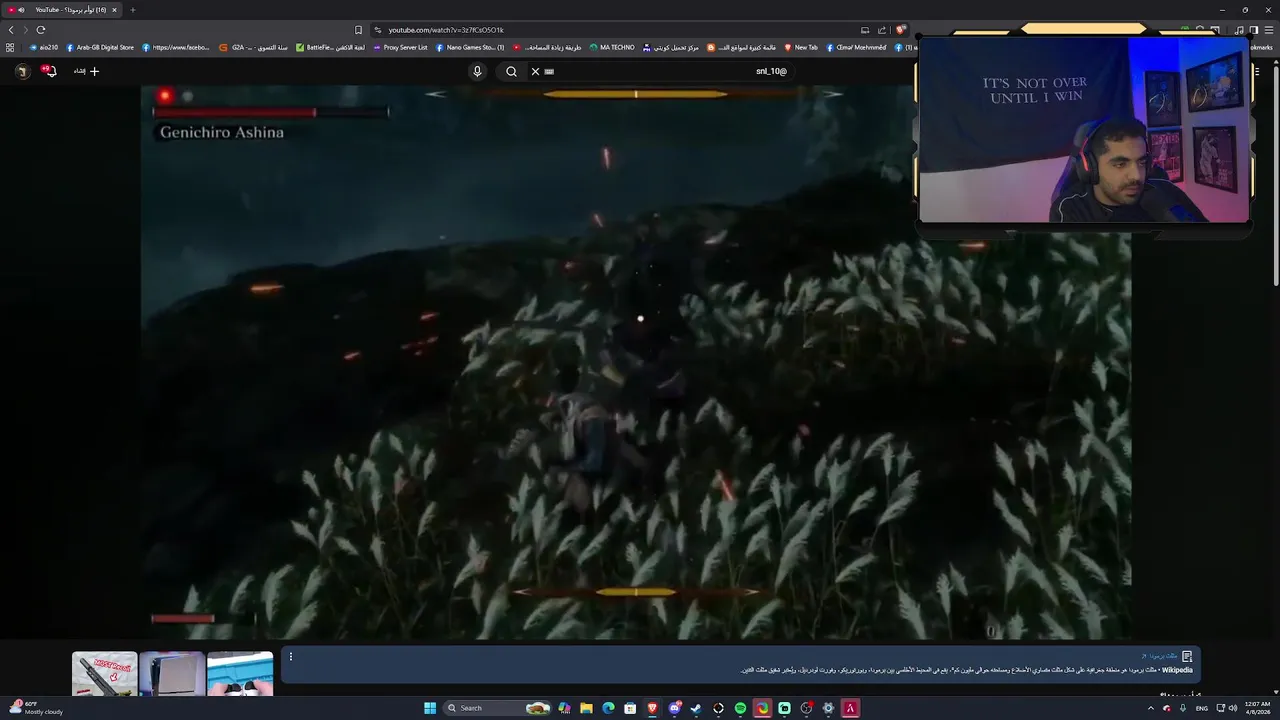This screenshot has height=720, width=1280.
Task: Open the Settings gear on taskbar
Action: tap(828, 708)
